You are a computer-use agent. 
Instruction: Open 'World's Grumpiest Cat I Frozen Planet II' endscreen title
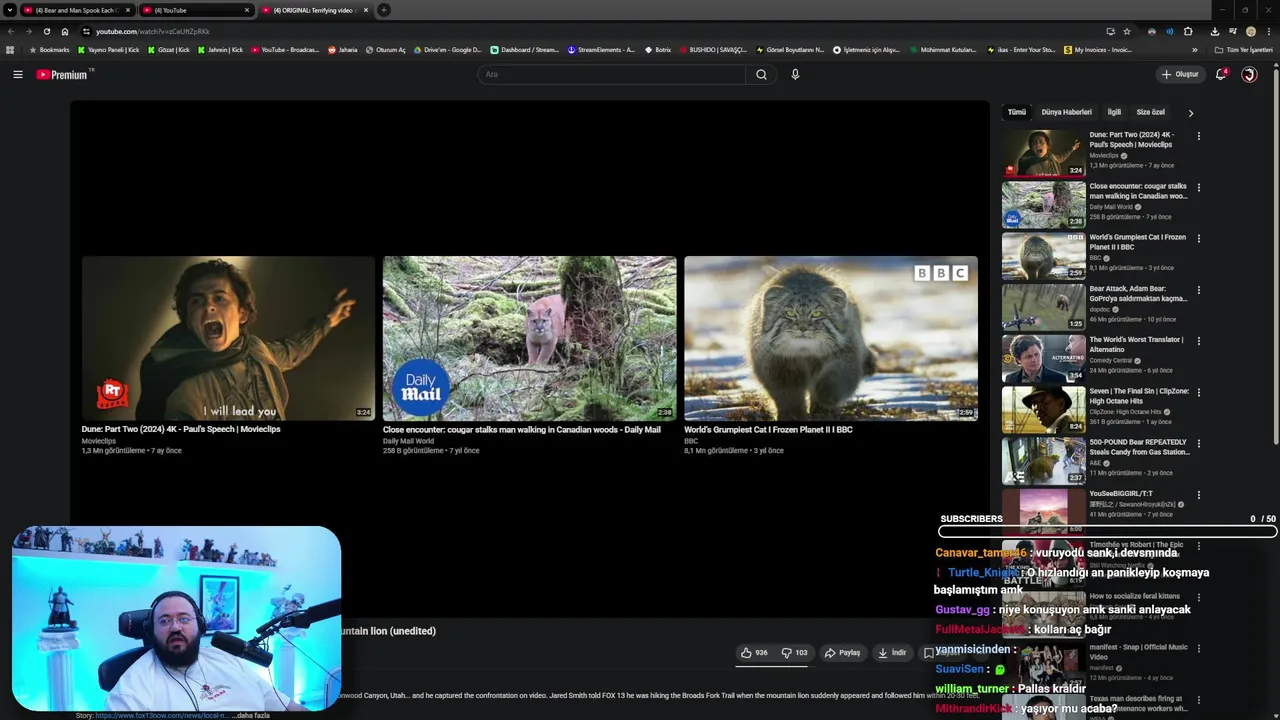[x=768, y=429]
